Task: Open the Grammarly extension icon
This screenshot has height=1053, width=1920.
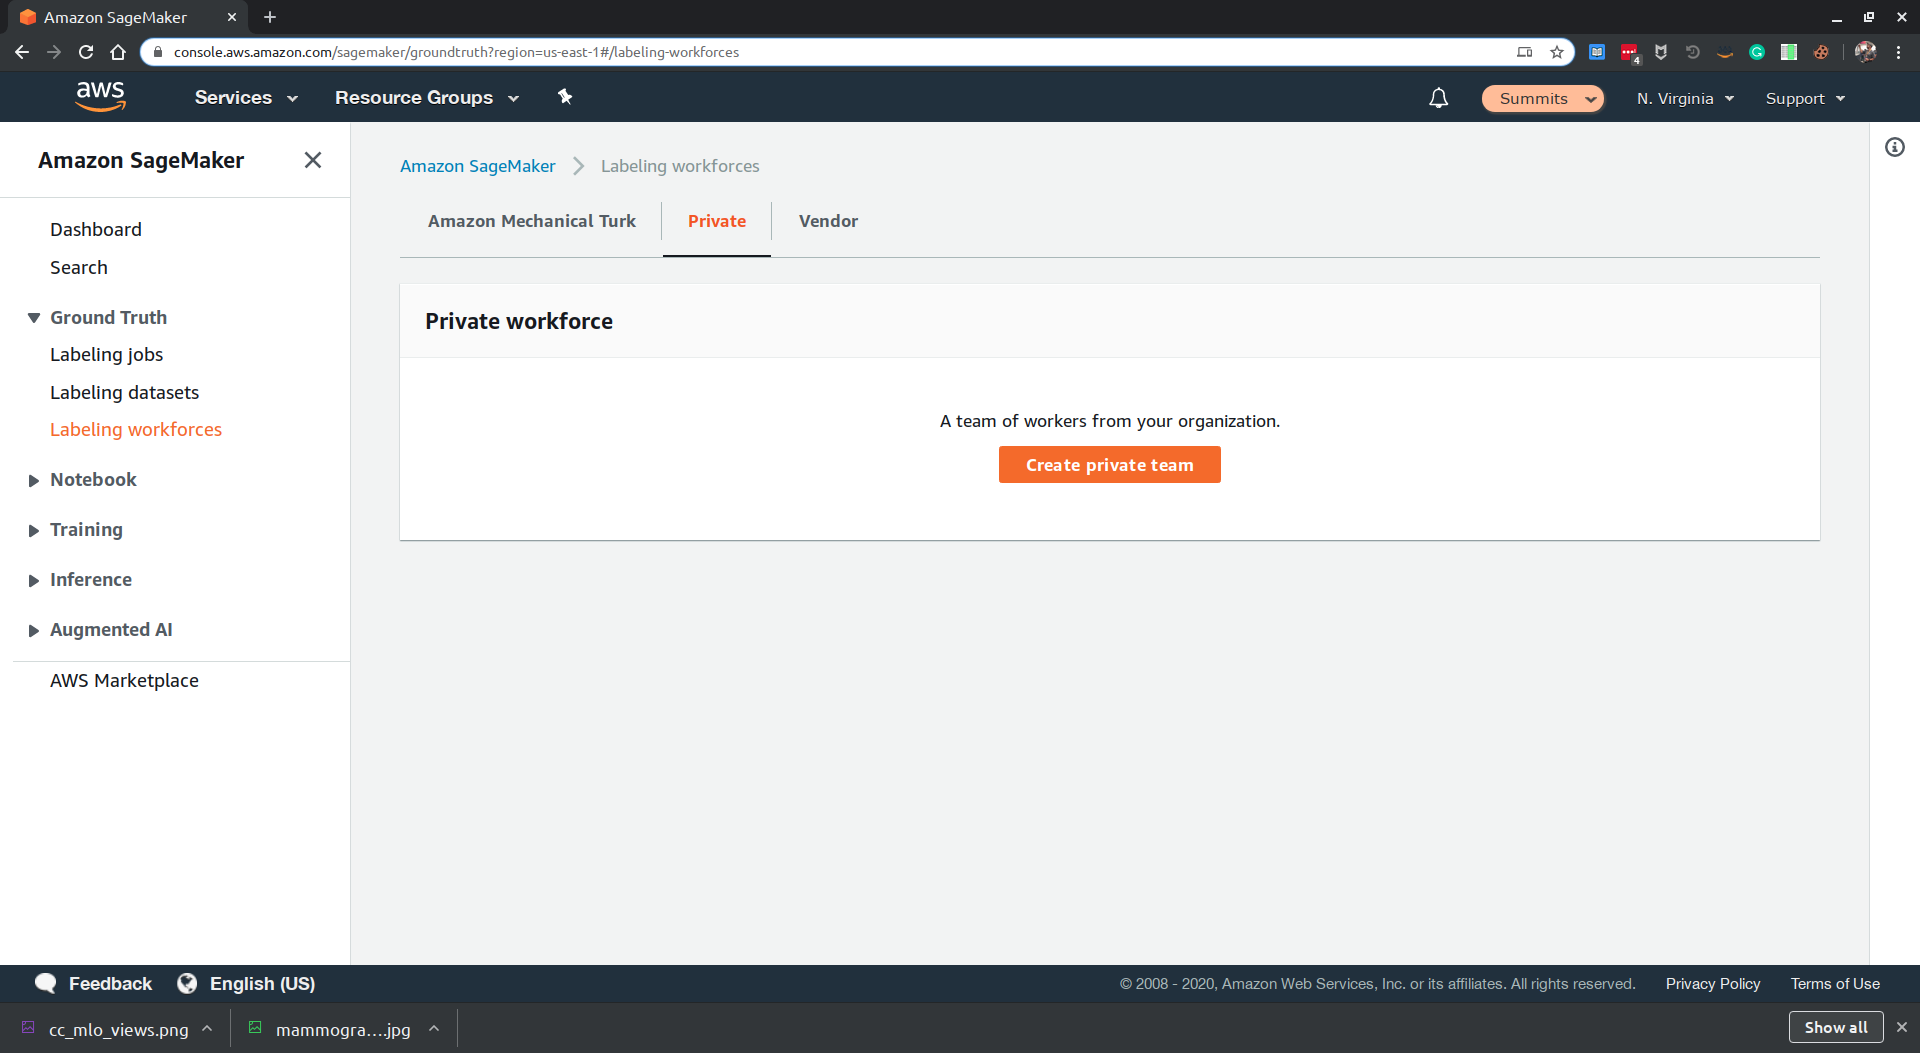Action: (x=1757, y=52)
